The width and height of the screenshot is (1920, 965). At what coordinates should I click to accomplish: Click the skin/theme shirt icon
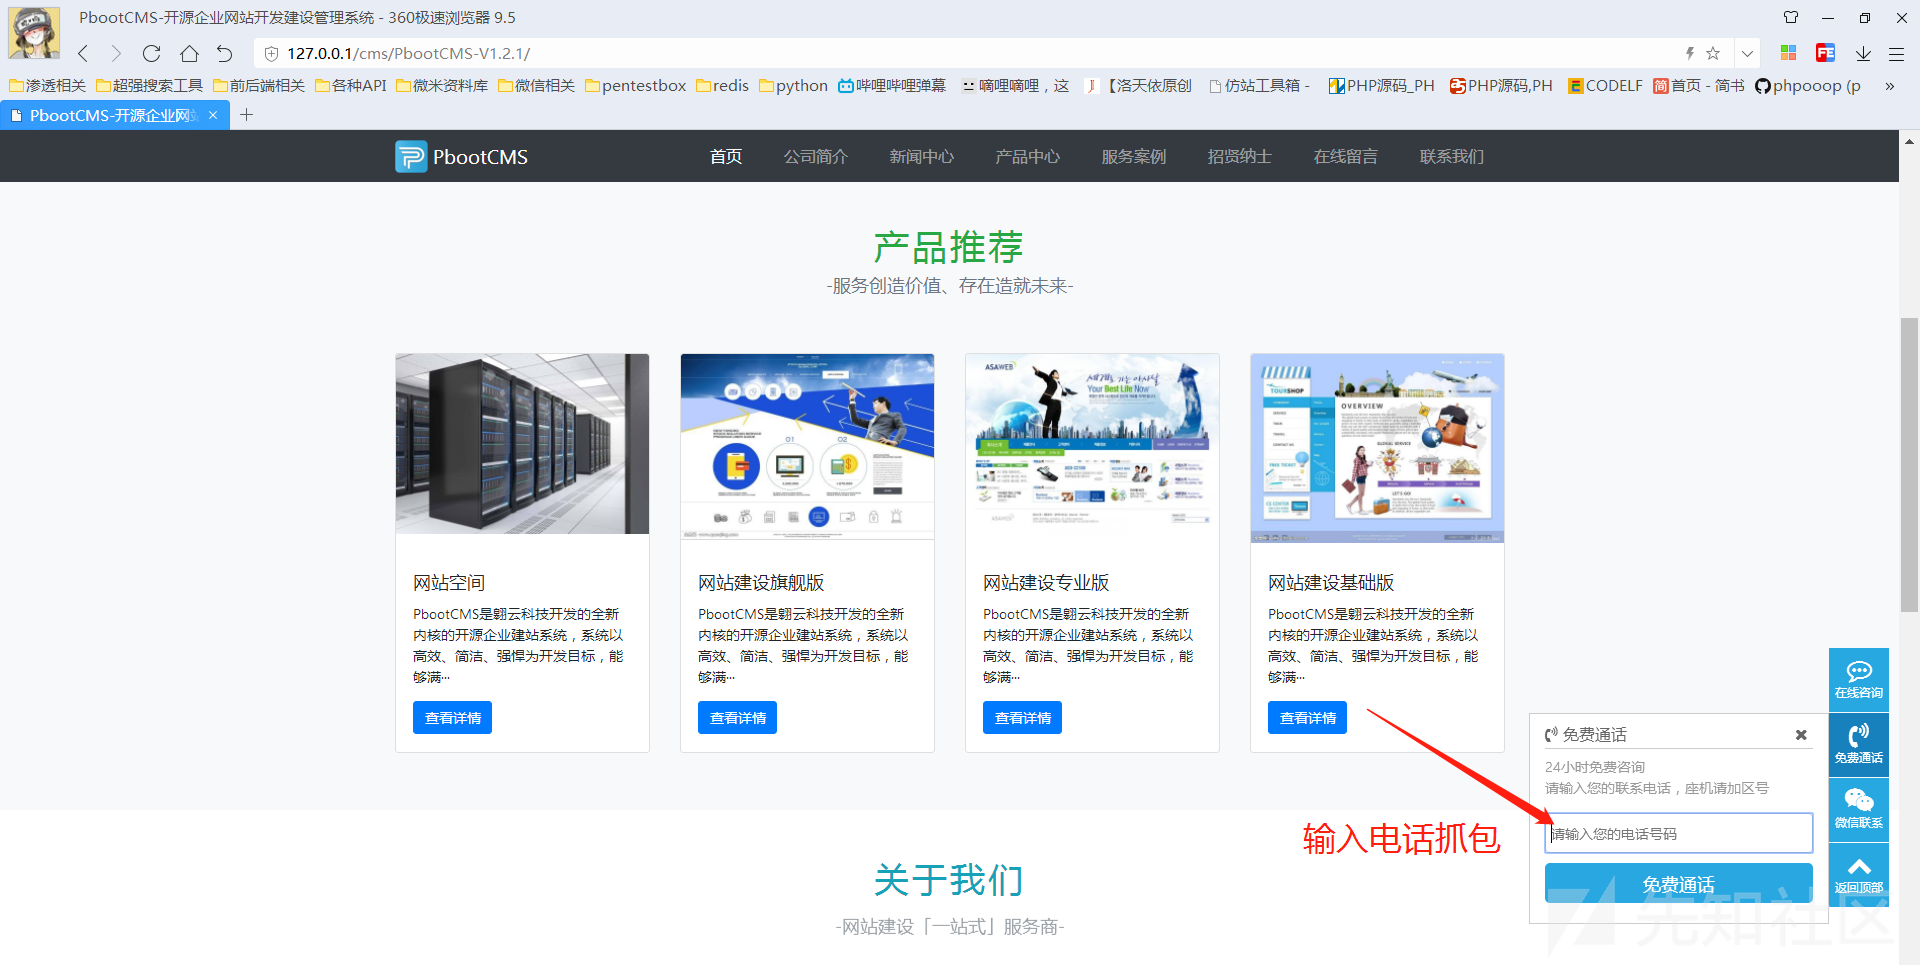point(1791,18)
